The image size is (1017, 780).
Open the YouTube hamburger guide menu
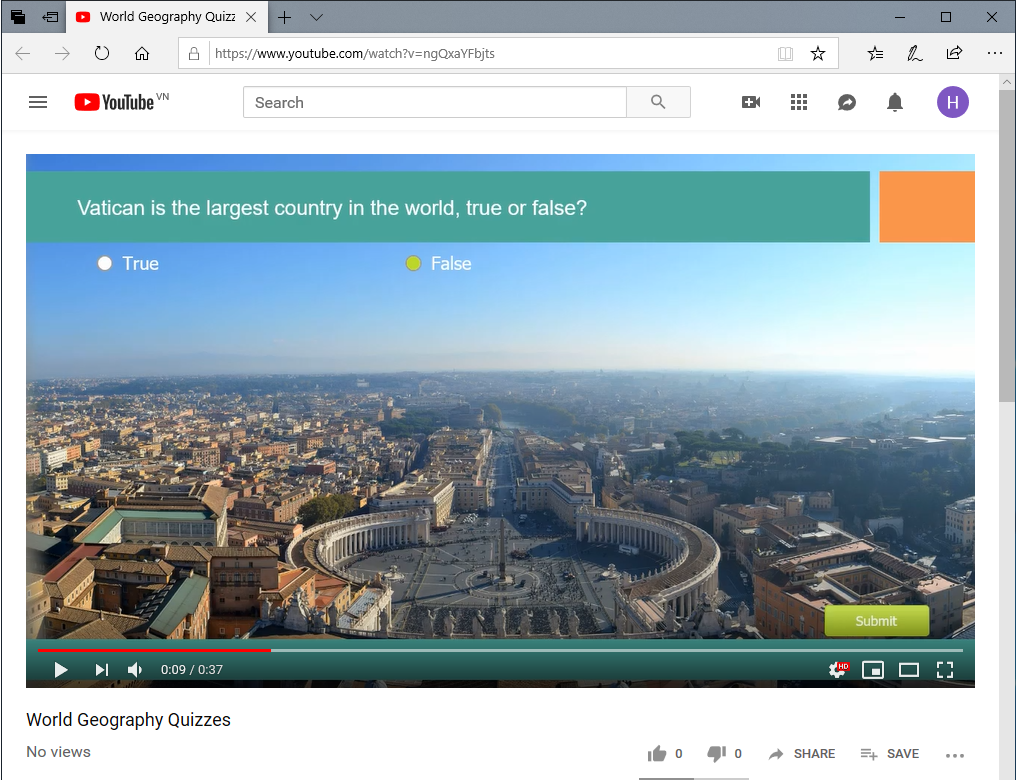click(x=38, y=102)
